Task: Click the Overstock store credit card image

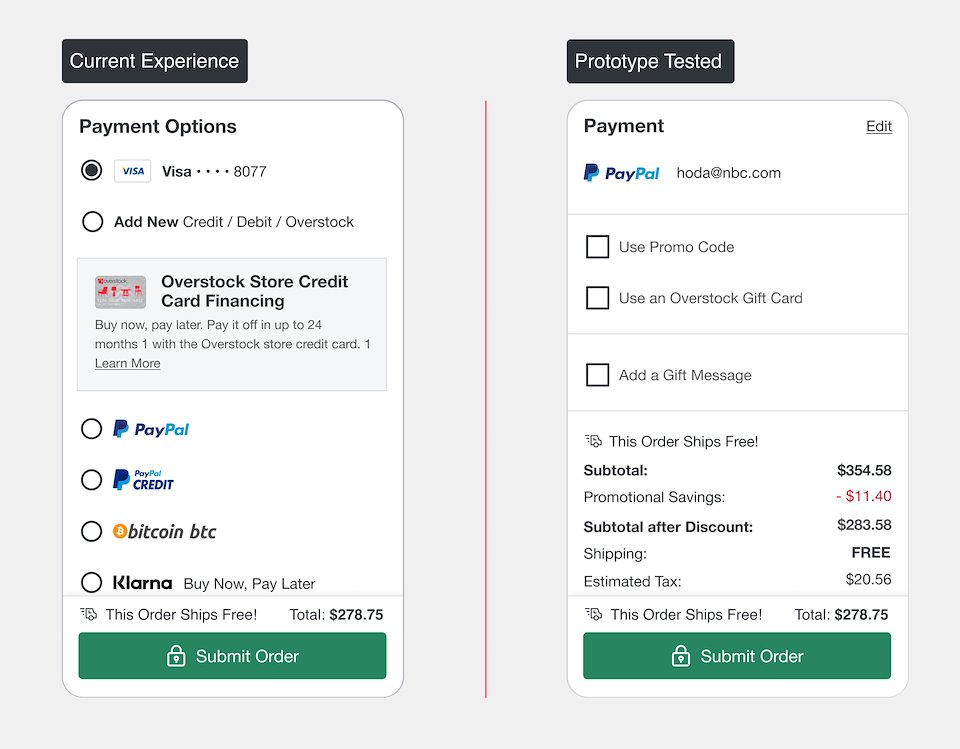Action: click(x=121, y=292)
